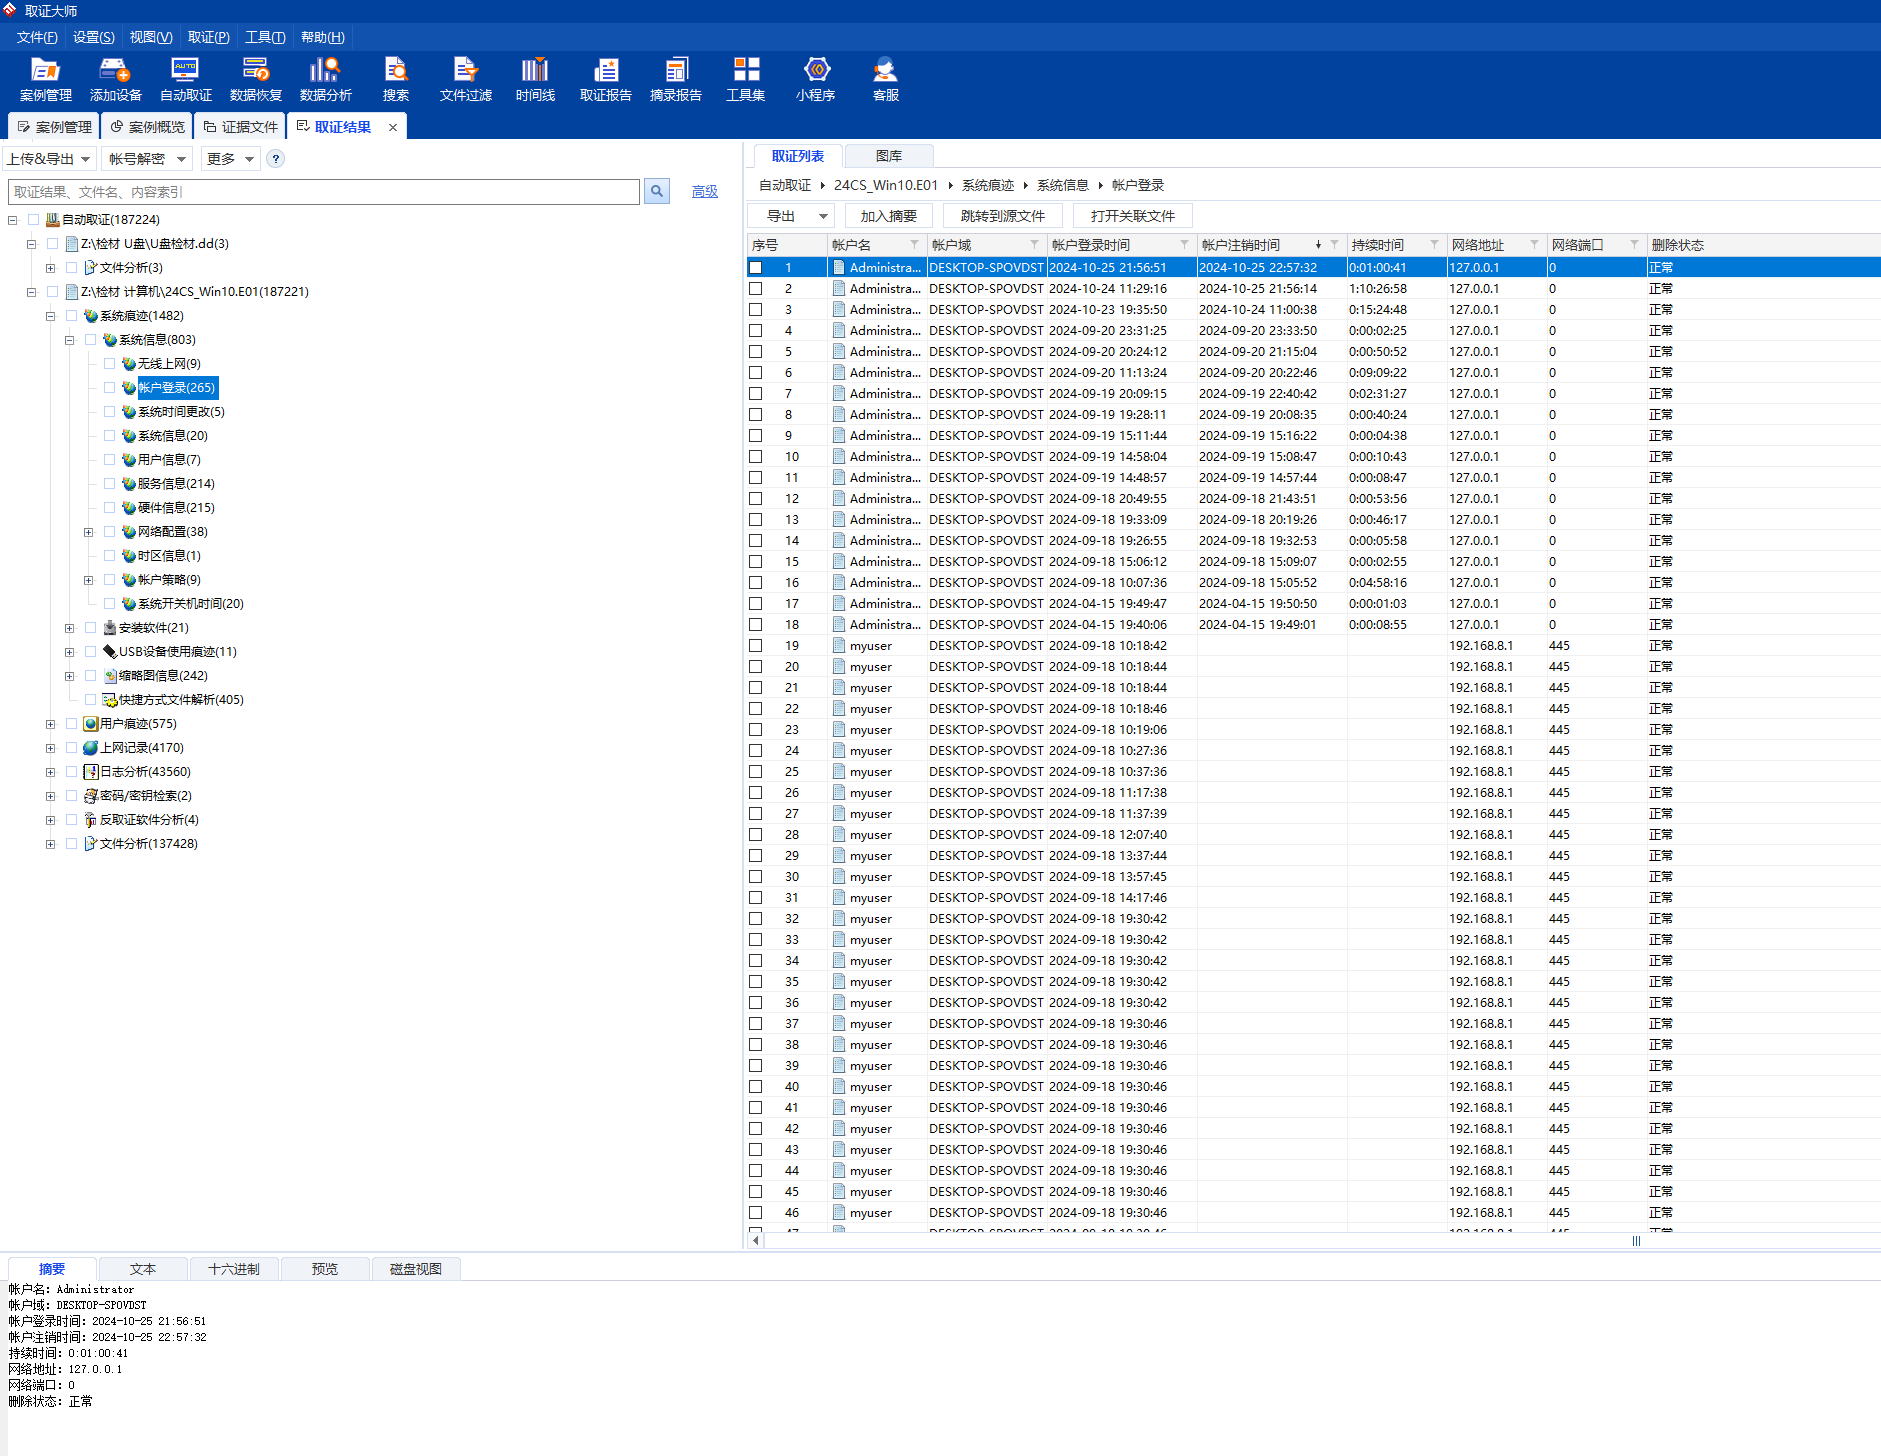Screen dimensions: 1881x1456
Task: Open the 时间线 view
Action: (x=535, y=79)
